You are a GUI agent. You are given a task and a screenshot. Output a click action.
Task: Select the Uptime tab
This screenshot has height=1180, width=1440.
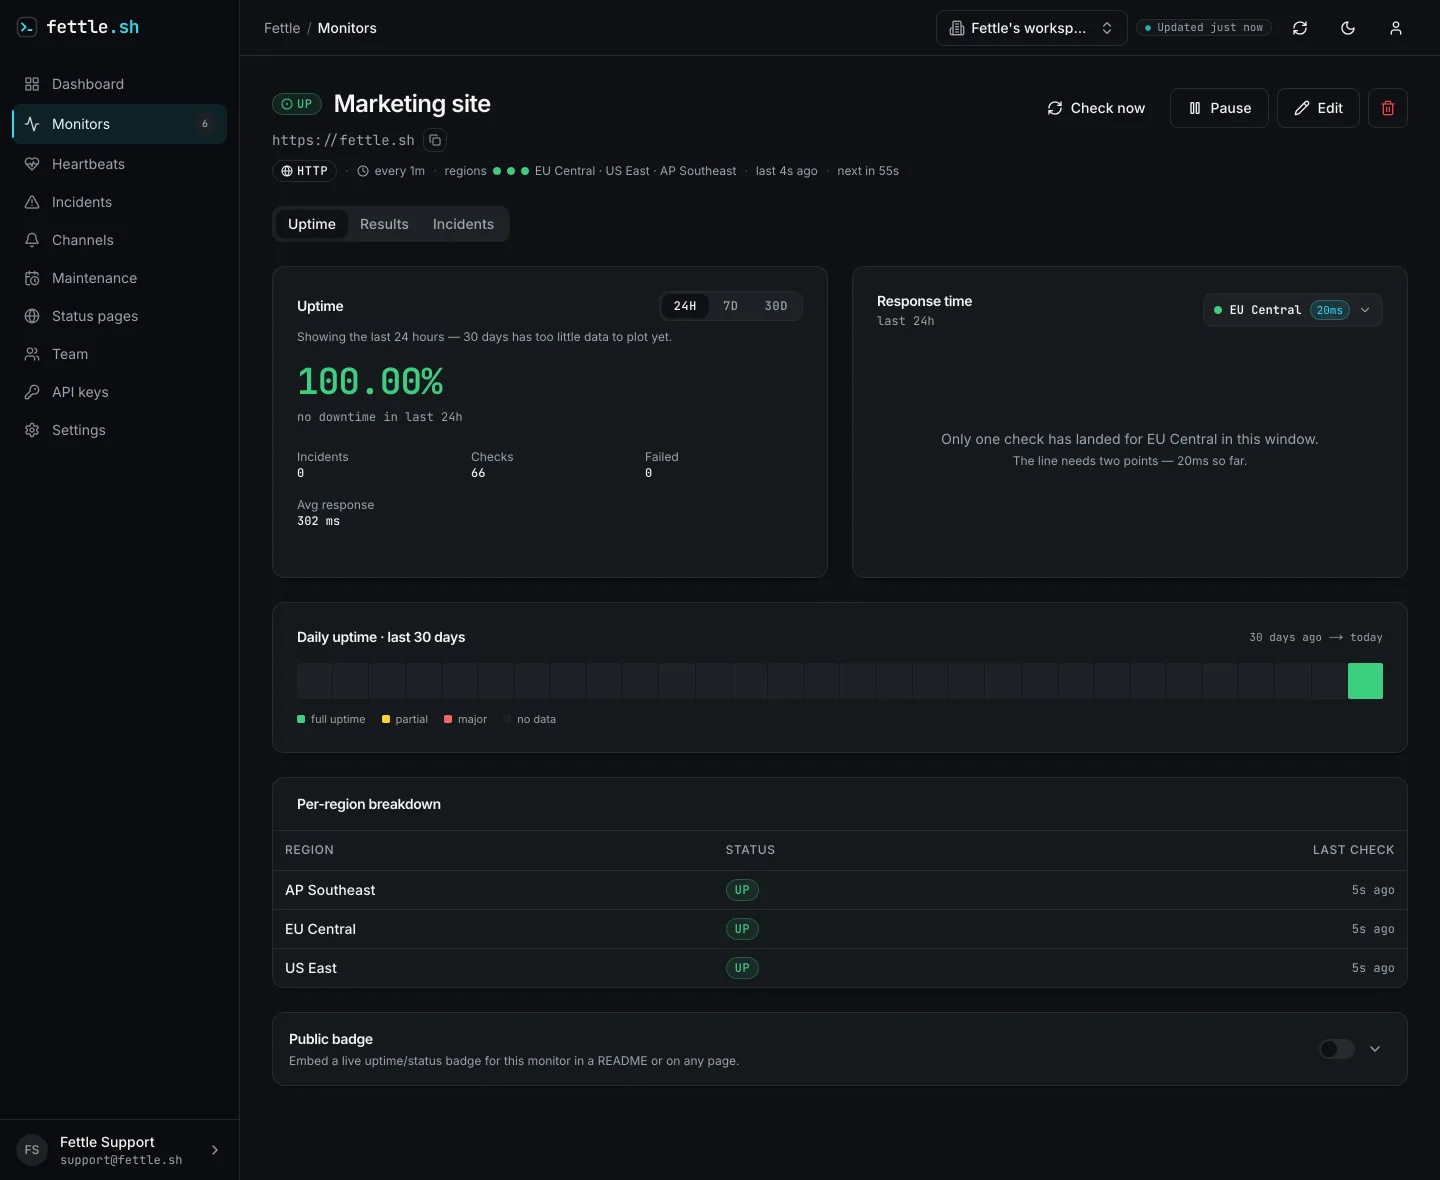[312, 224]
